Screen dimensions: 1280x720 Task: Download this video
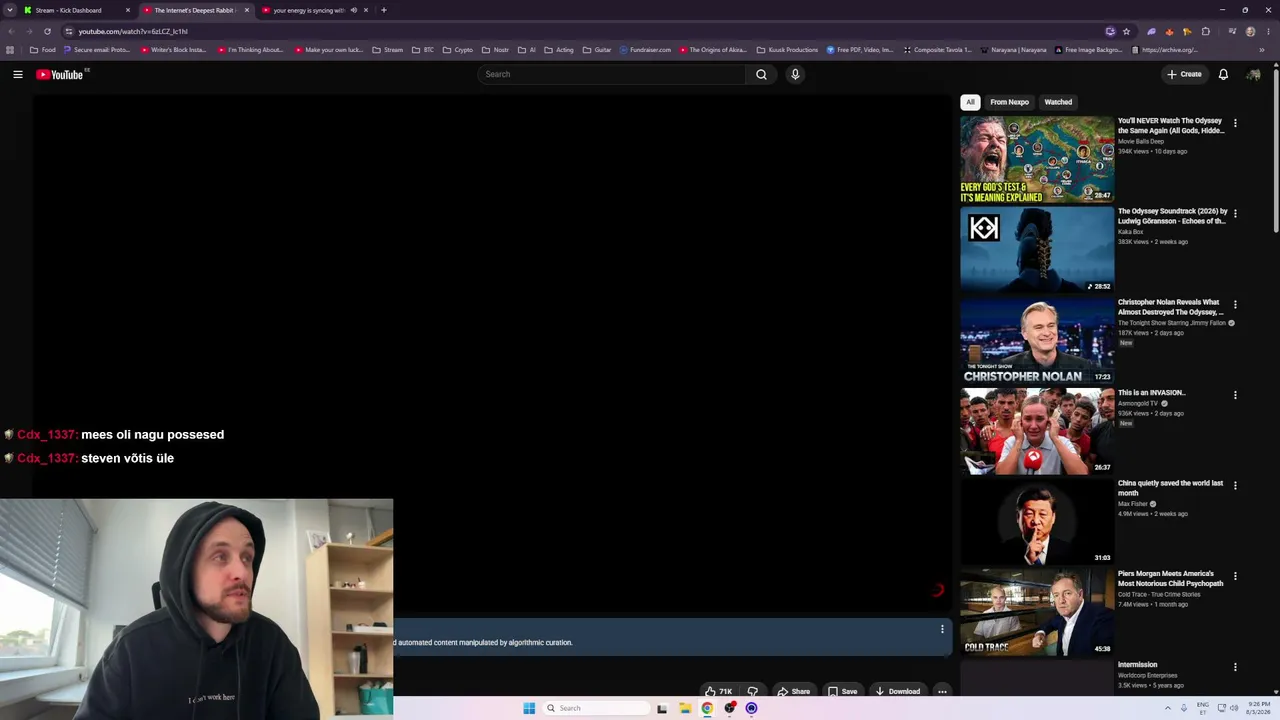pyautogui.click(x=897, y=691)
